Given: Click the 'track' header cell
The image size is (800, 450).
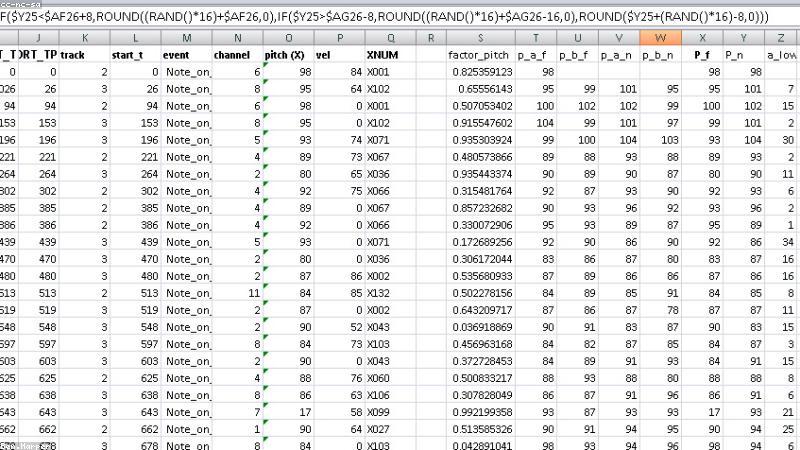Looking at the screenshot, I should (x=85, y=55).
